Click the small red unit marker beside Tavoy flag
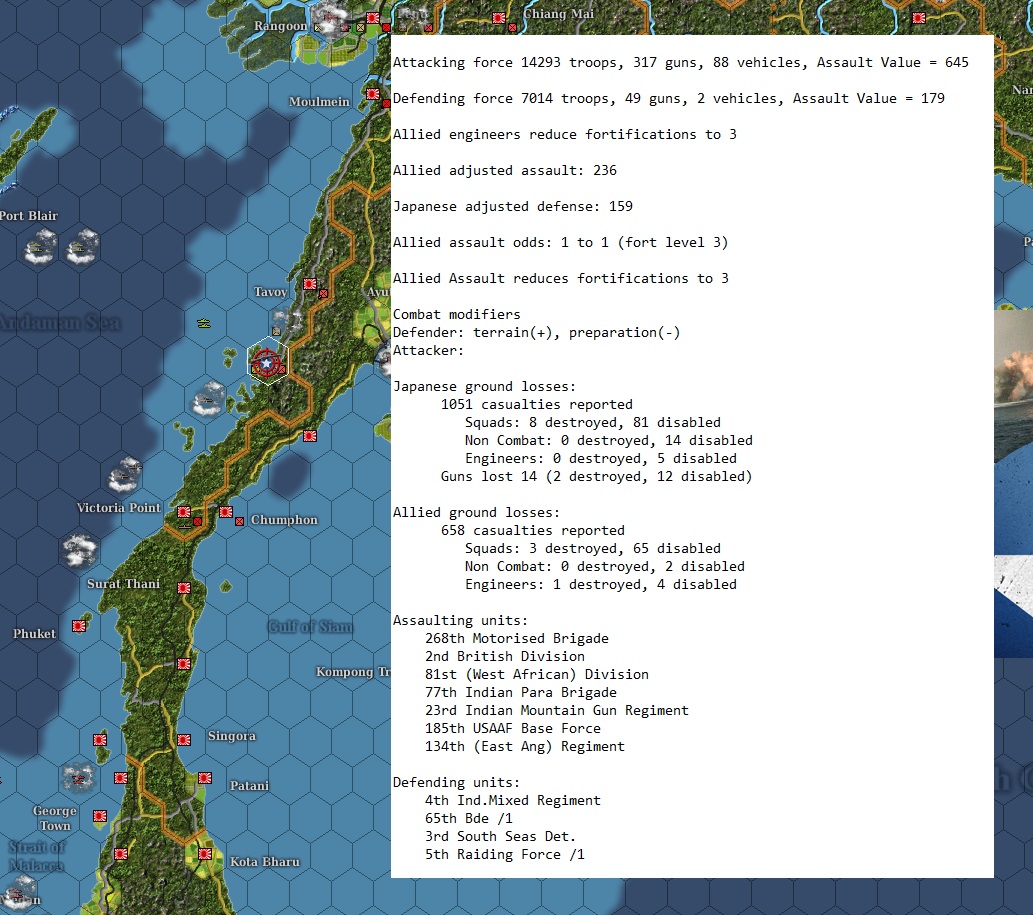The height and width of the screenshot is (915, 1033). (x=323, y=294)
